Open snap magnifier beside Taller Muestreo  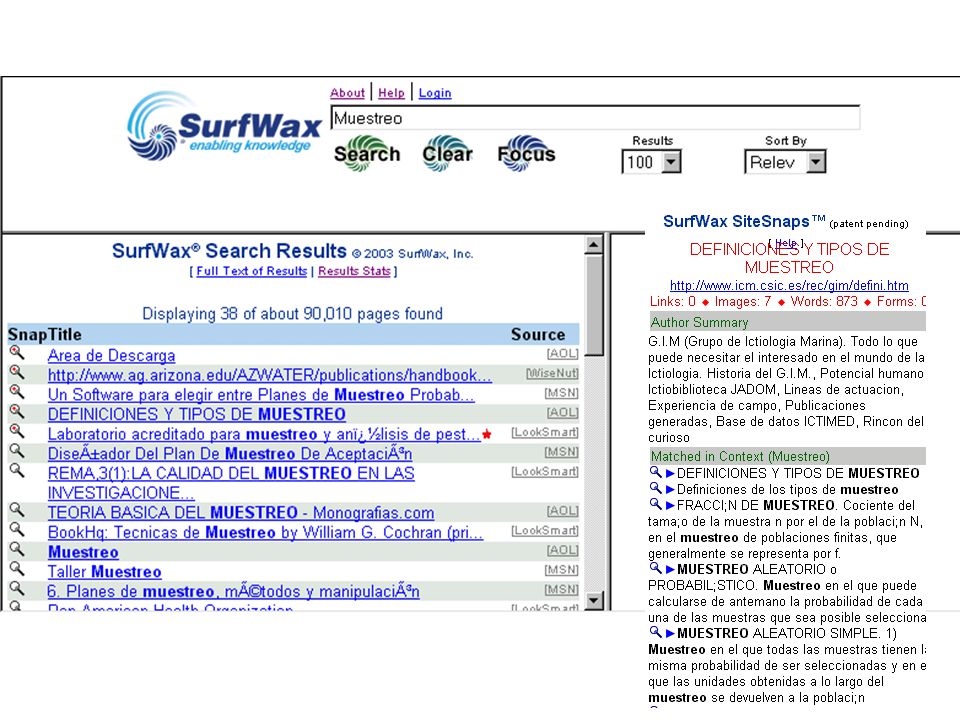pyautogui.click(x=17, y=569)
